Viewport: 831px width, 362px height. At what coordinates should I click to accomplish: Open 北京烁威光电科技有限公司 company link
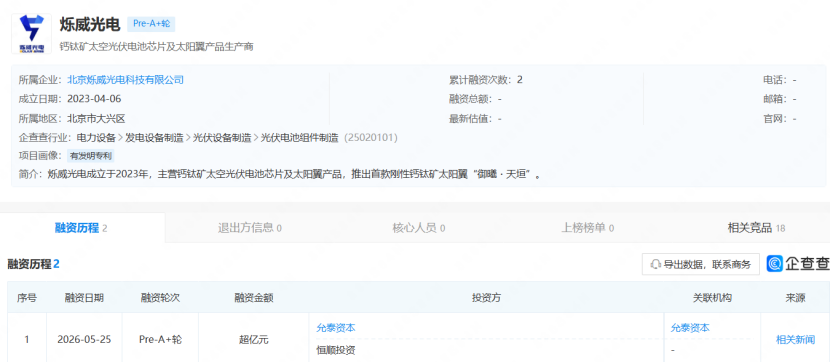pos(126,80)
